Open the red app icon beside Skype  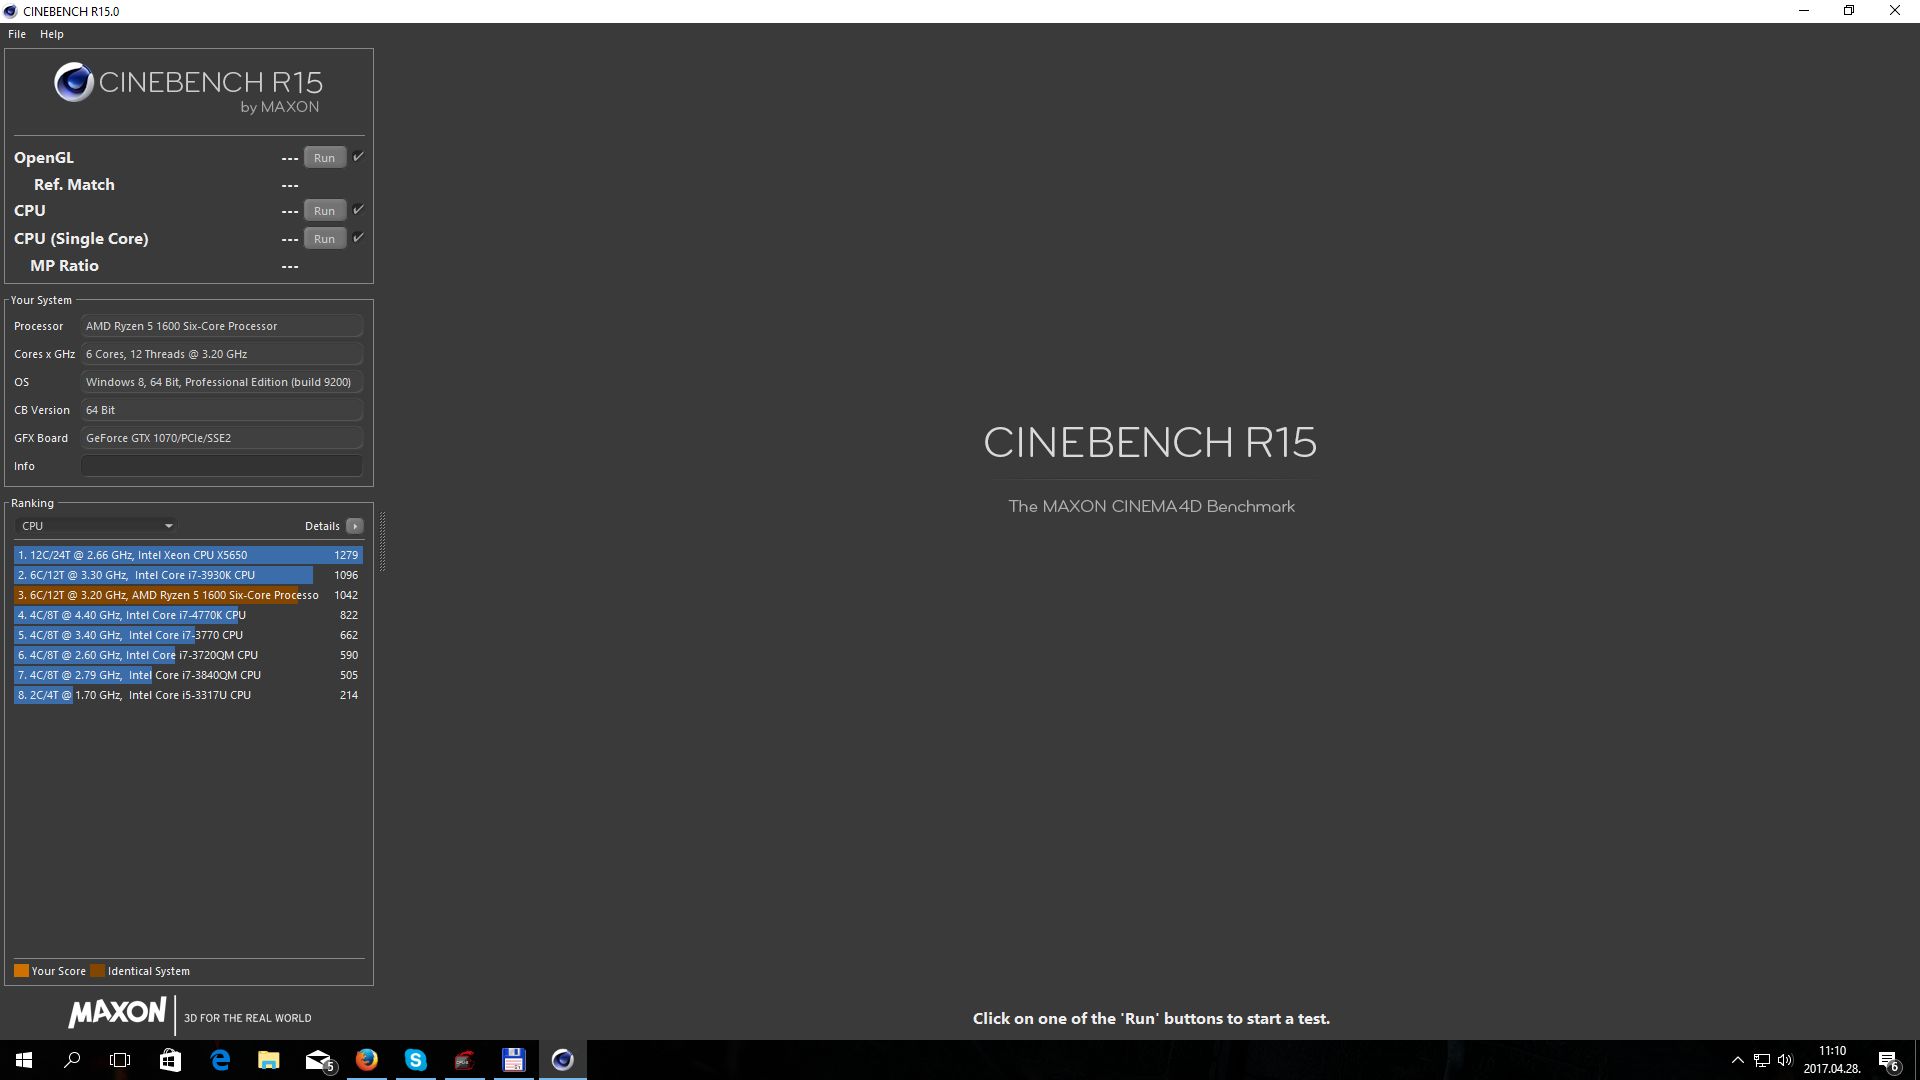coord(465,1060)
